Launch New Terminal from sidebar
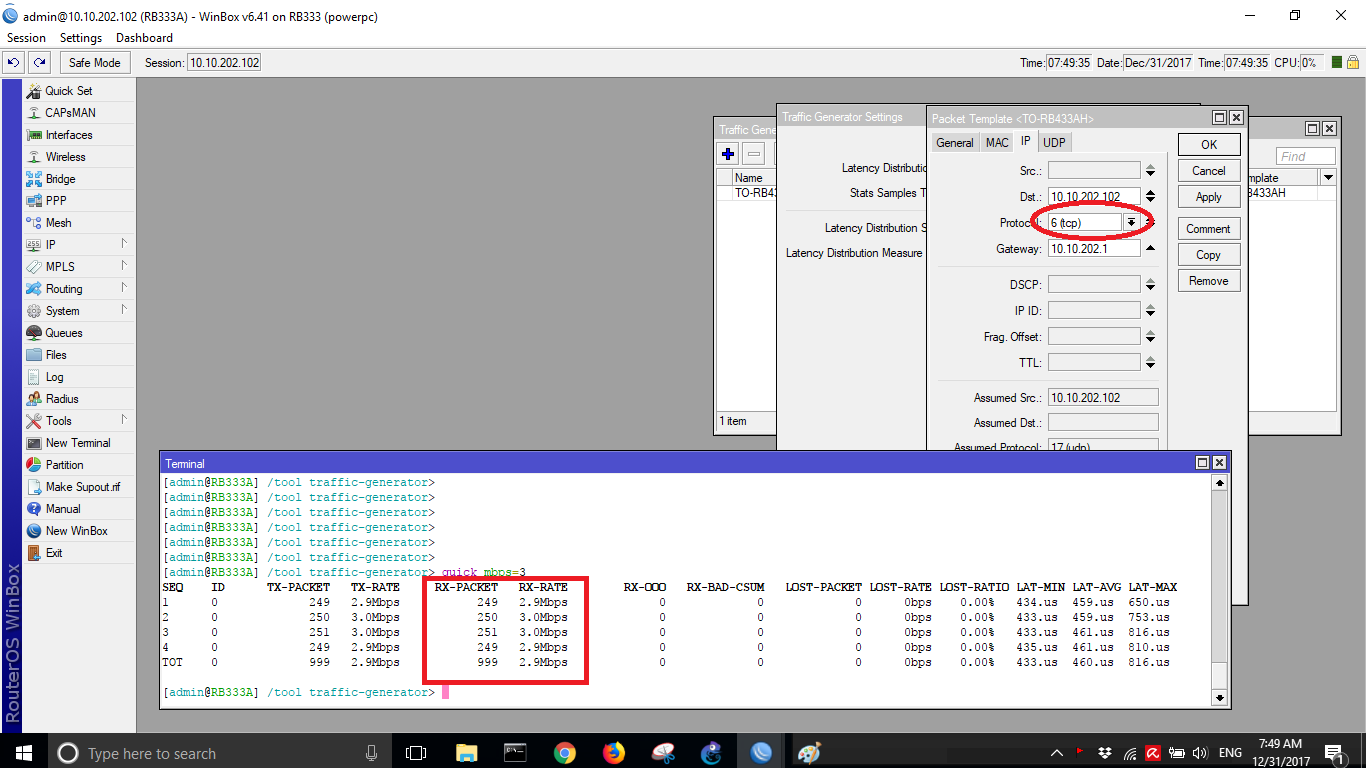This screenshot has width=1366, height=768. [77, 443]
